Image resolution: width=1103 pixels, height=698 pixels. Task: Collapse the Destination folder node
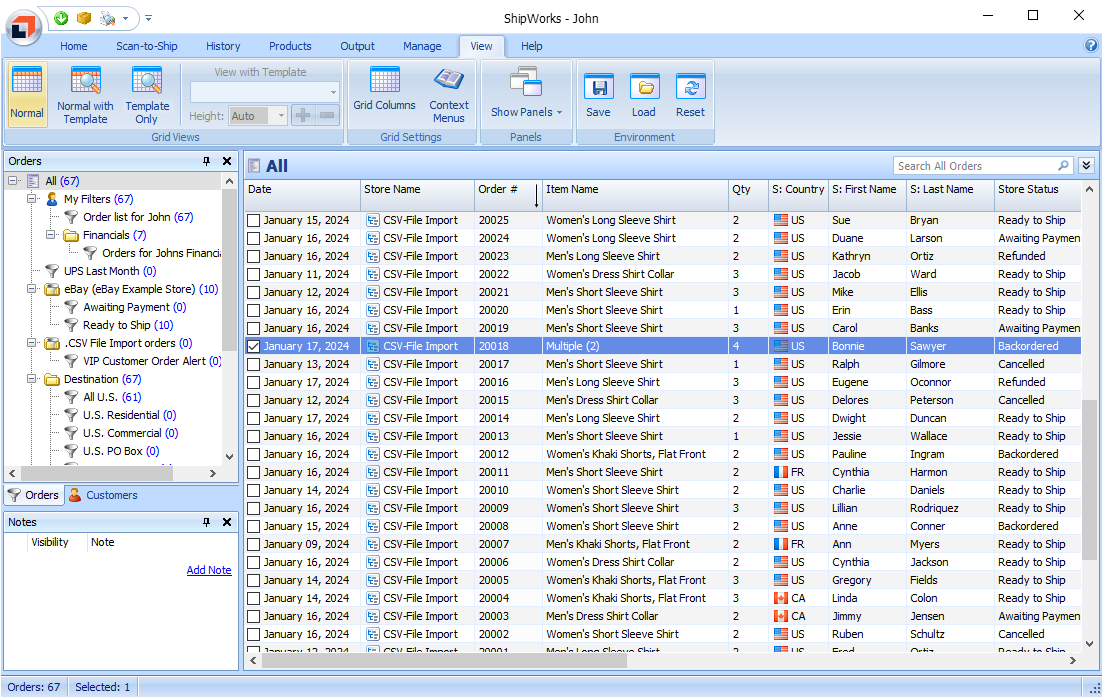(32, 379)
